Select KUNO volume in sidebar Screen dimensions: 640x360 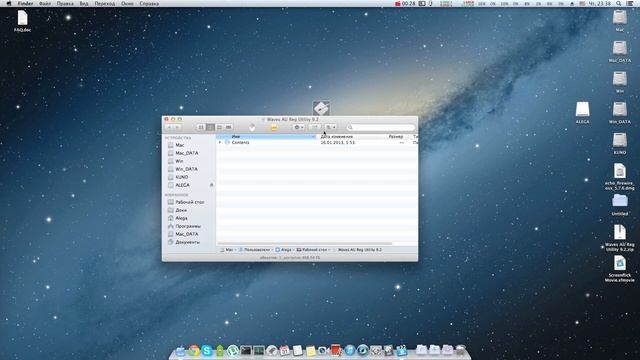click(182, 177)
